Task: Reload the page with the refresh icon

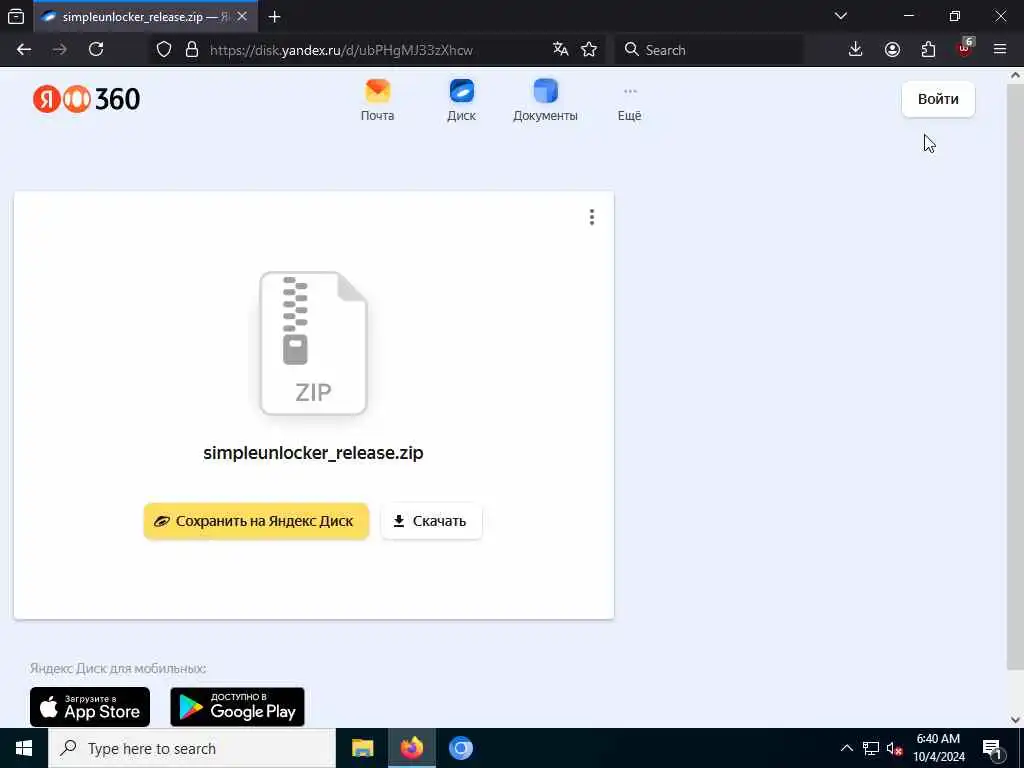Action: click(x=96, y=50)
